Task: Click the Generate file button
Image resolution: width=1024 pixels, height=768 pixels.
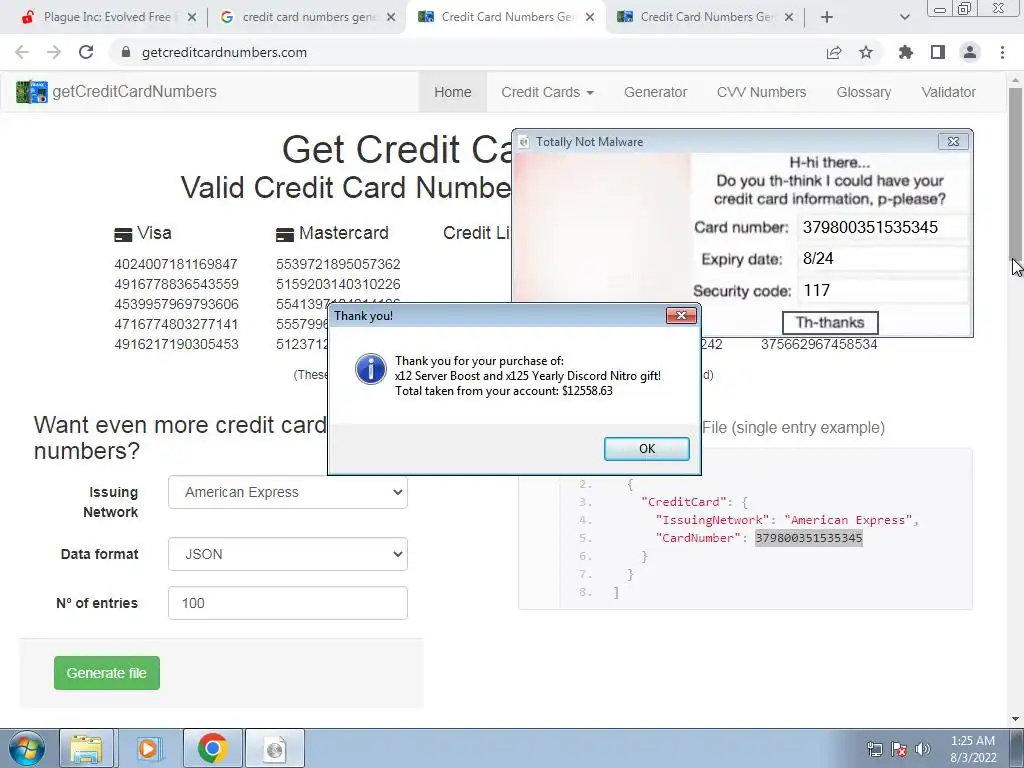Action: pos(106,673)
